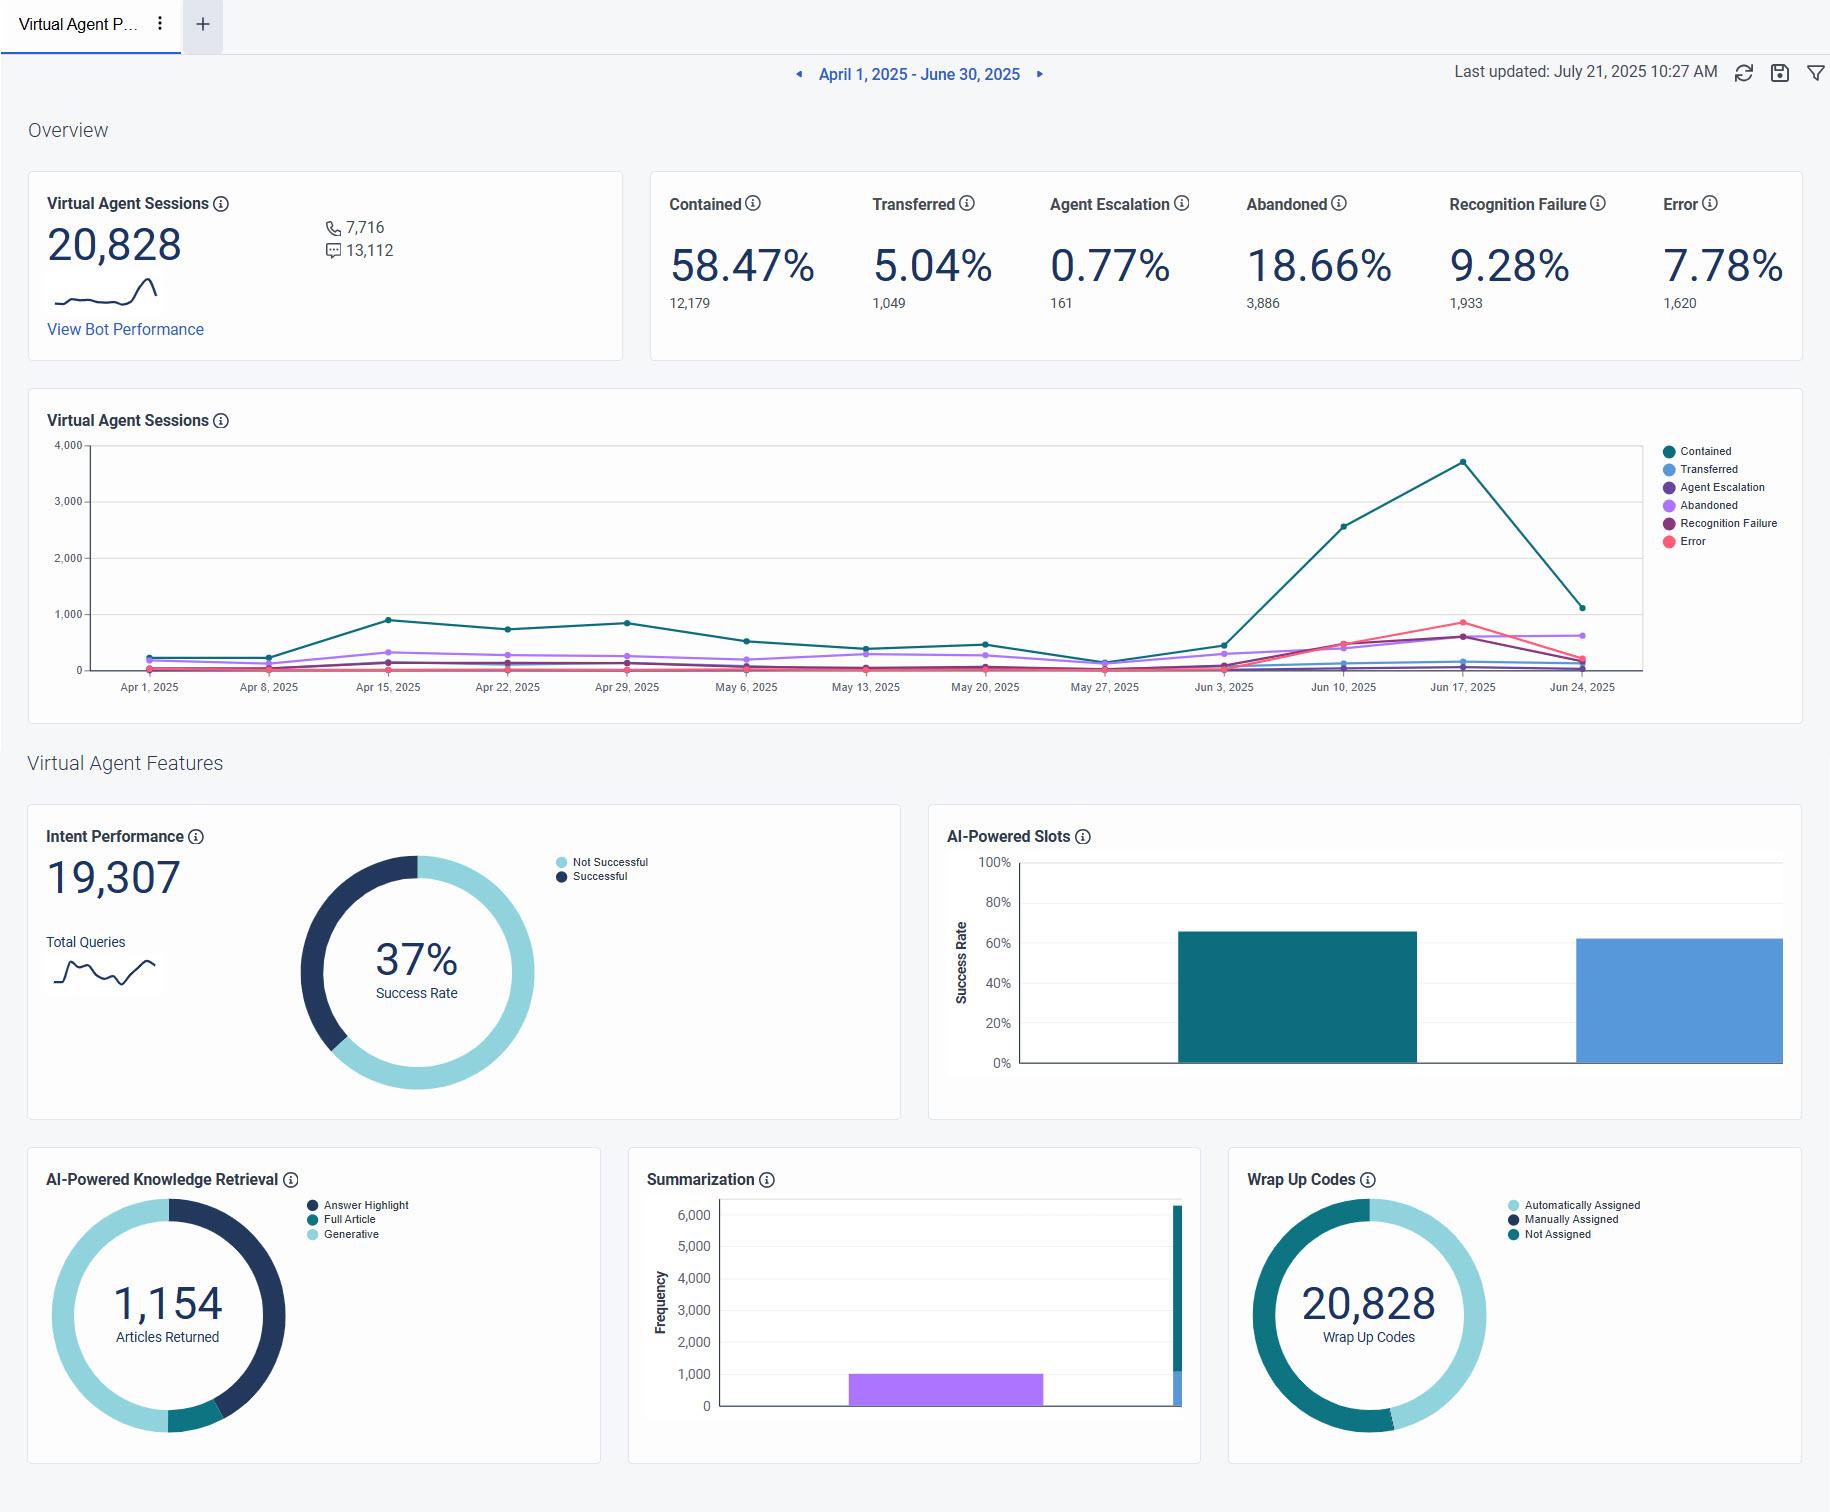Viewport: 1830px width, 1512px height.
Task: Show the Intent Performance info tooltip
Action: [197, 837]
